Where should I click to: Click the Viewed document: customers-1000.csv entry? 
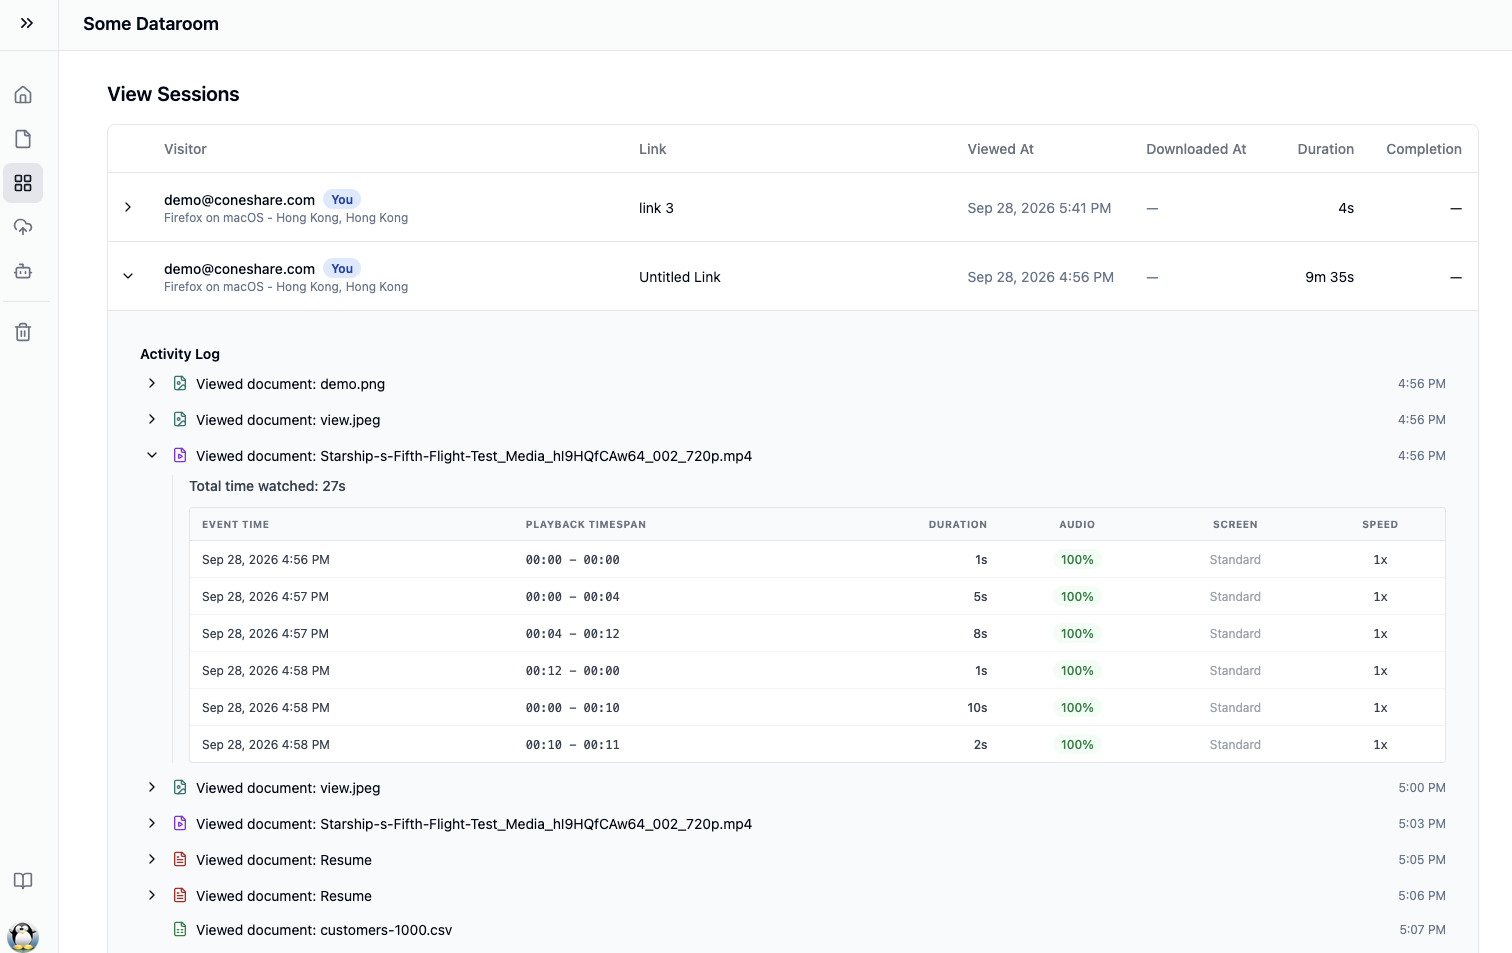point(324,930)
